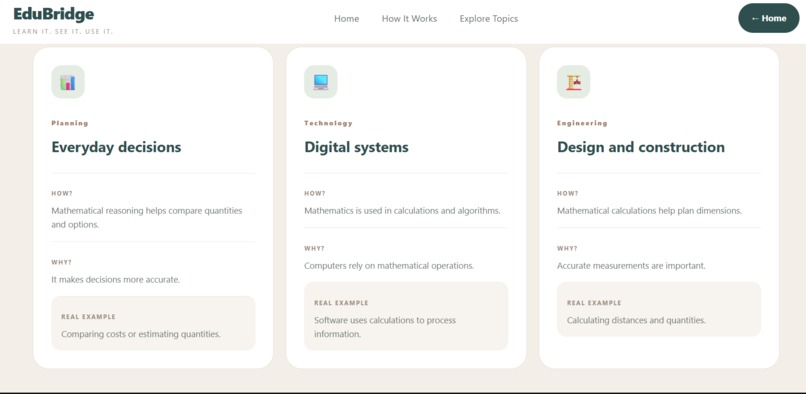
Task: Click the 'Engineering' category label
Action: [x=582, y=123]
